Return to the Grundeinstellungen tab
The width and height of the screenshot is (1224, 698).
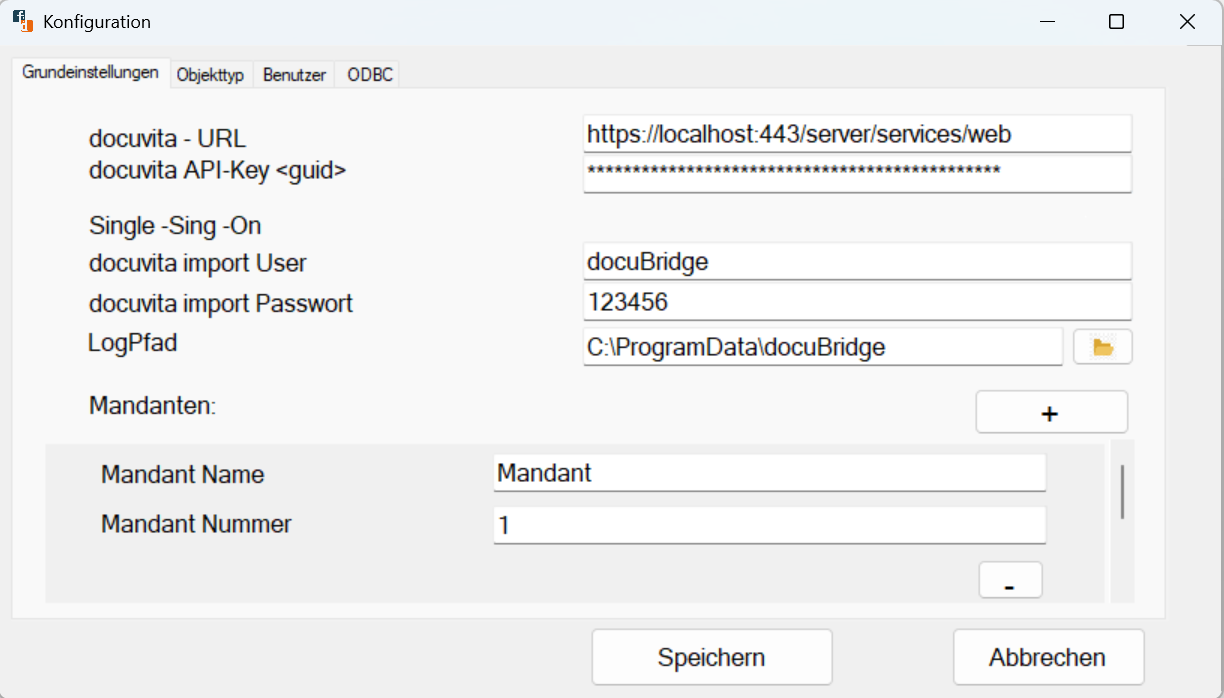(x=90, y=73)
